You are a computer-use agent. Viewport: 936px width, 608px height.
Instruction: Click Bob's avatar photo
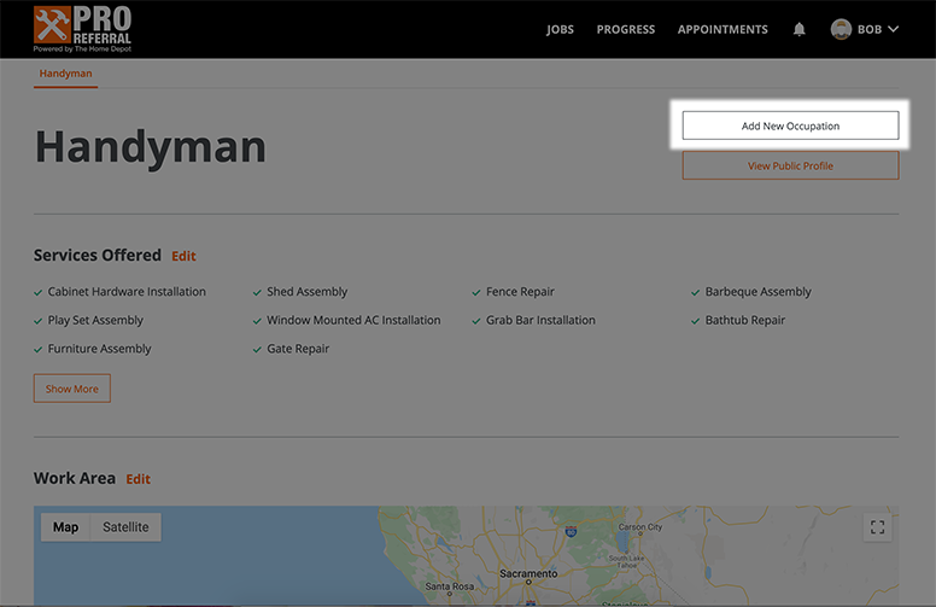point(842,29)
